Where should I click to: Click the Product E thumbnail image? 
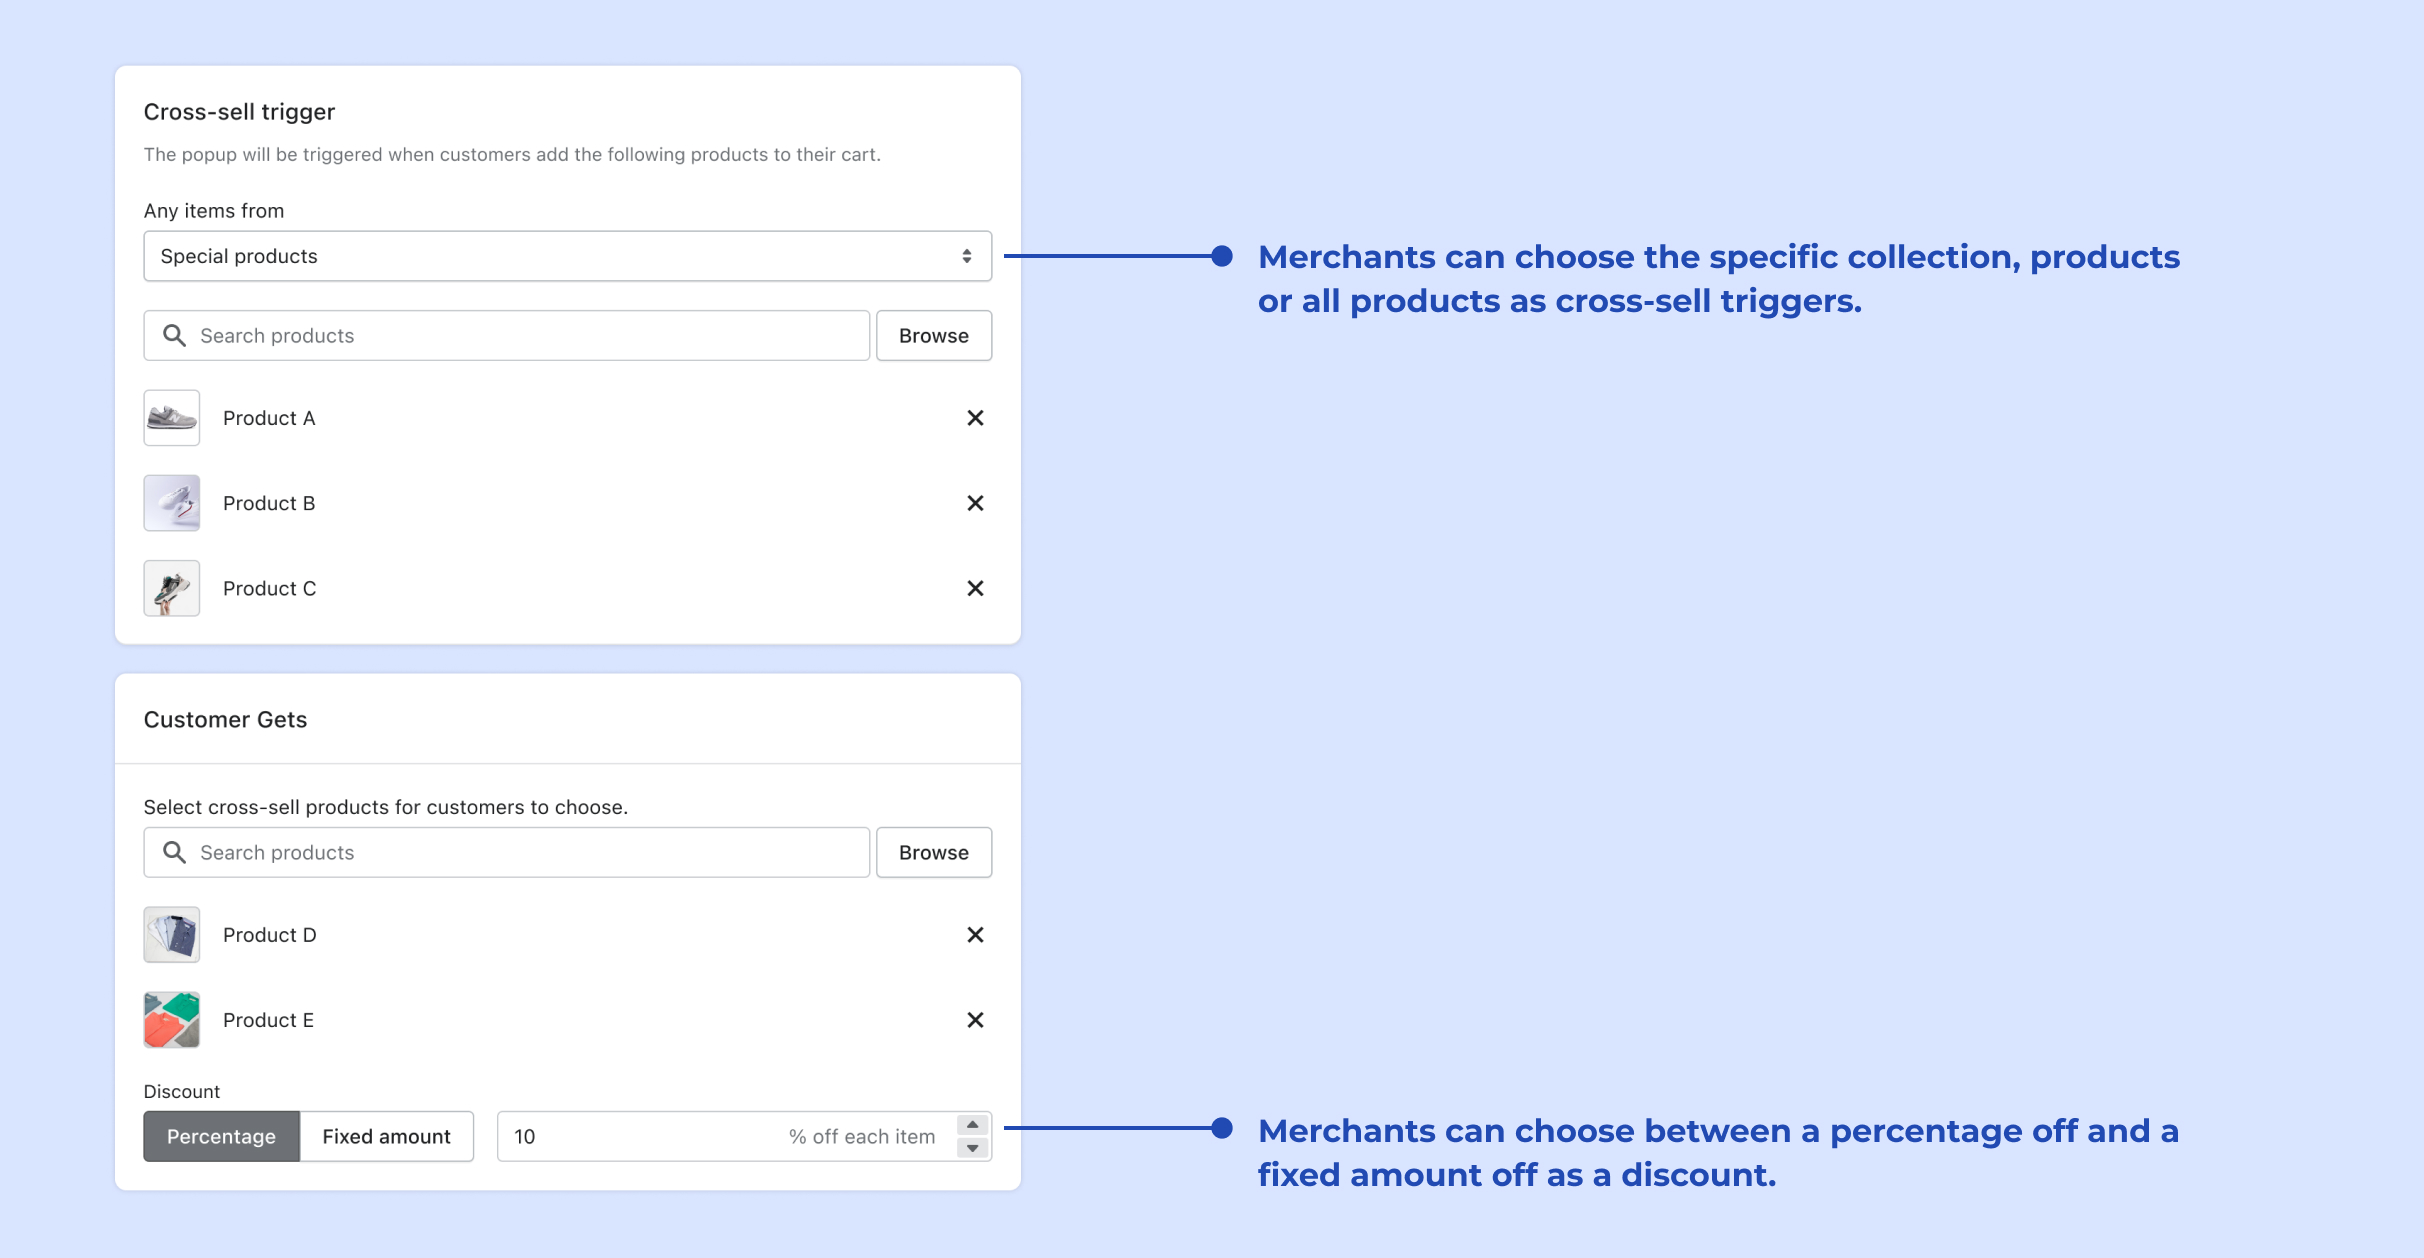(x=172, y=1020)
